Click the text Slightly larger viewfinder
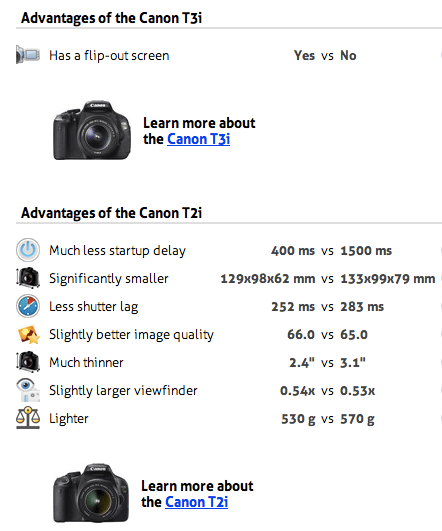Viewport: 442px width, 531px height. [123, 391]
